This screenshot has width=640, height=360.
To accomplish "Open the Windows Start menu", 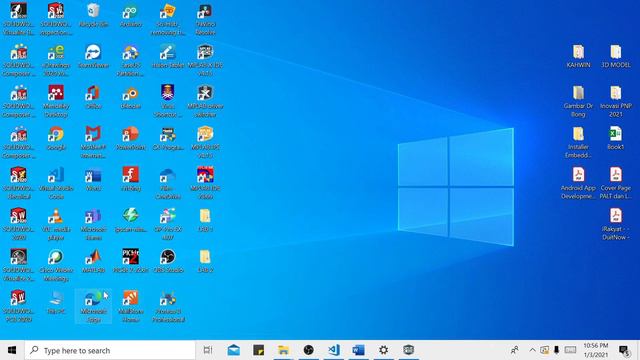I will 12,350.
